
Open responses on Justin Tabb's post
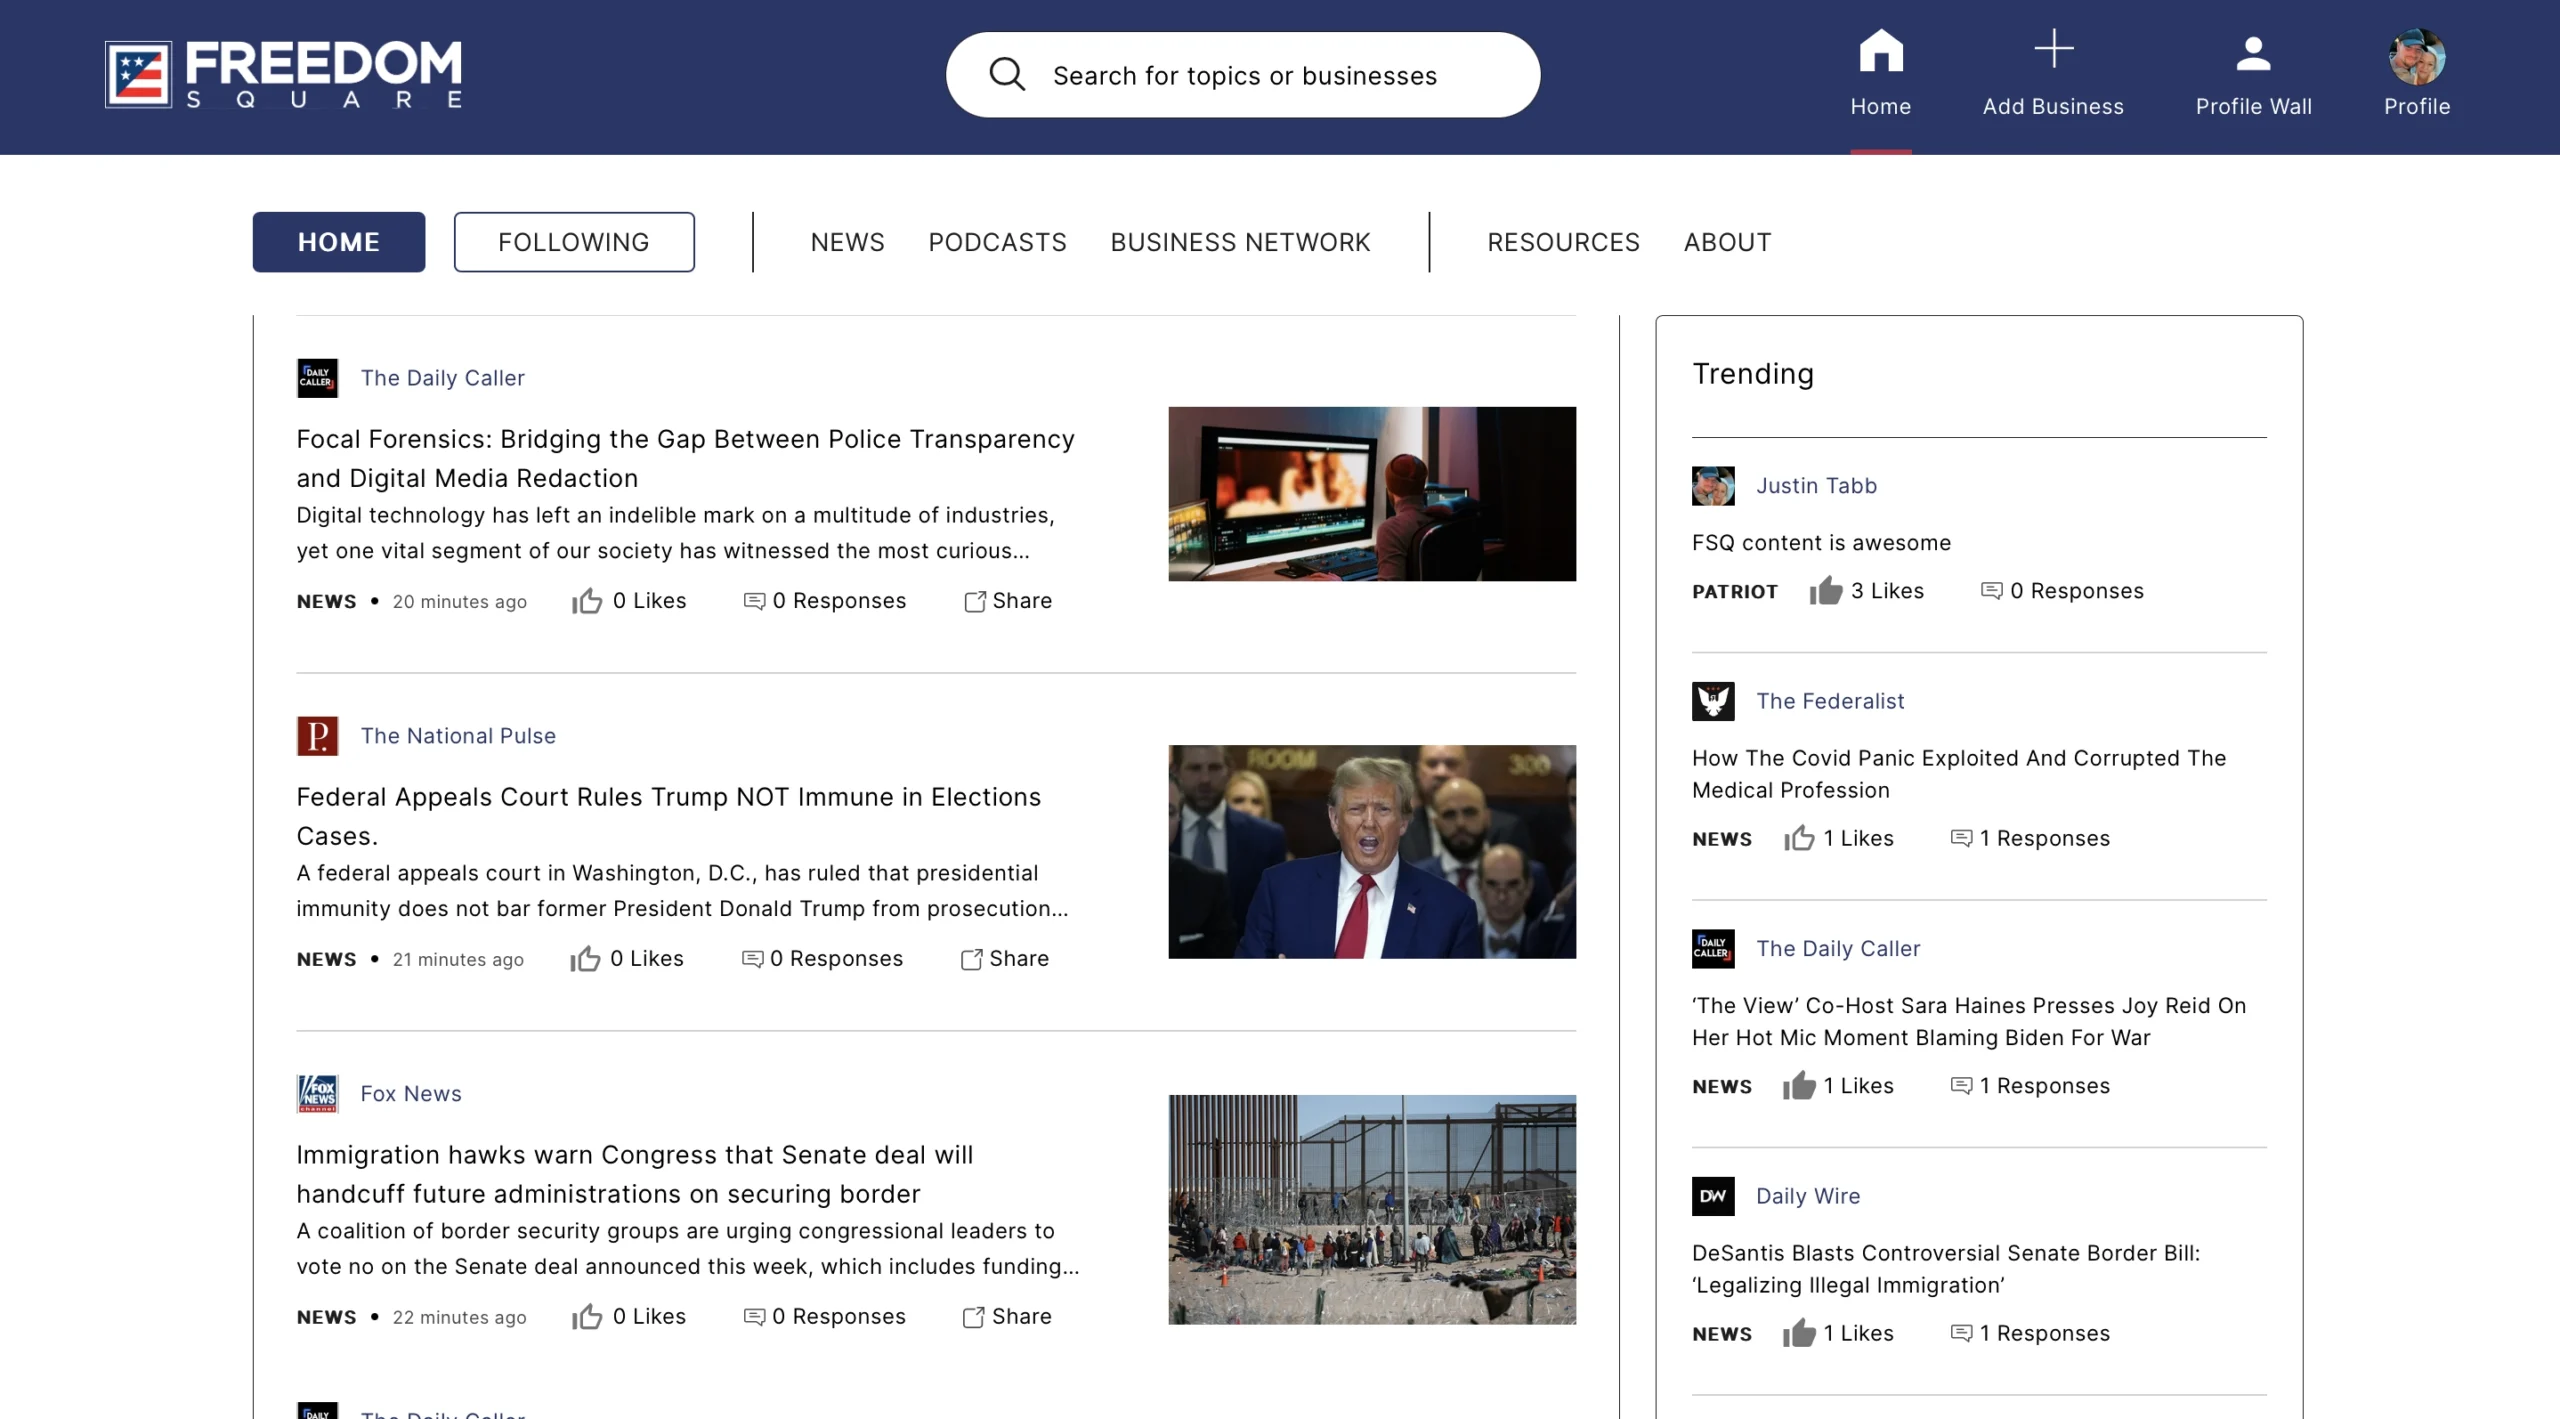(2062, 591)
